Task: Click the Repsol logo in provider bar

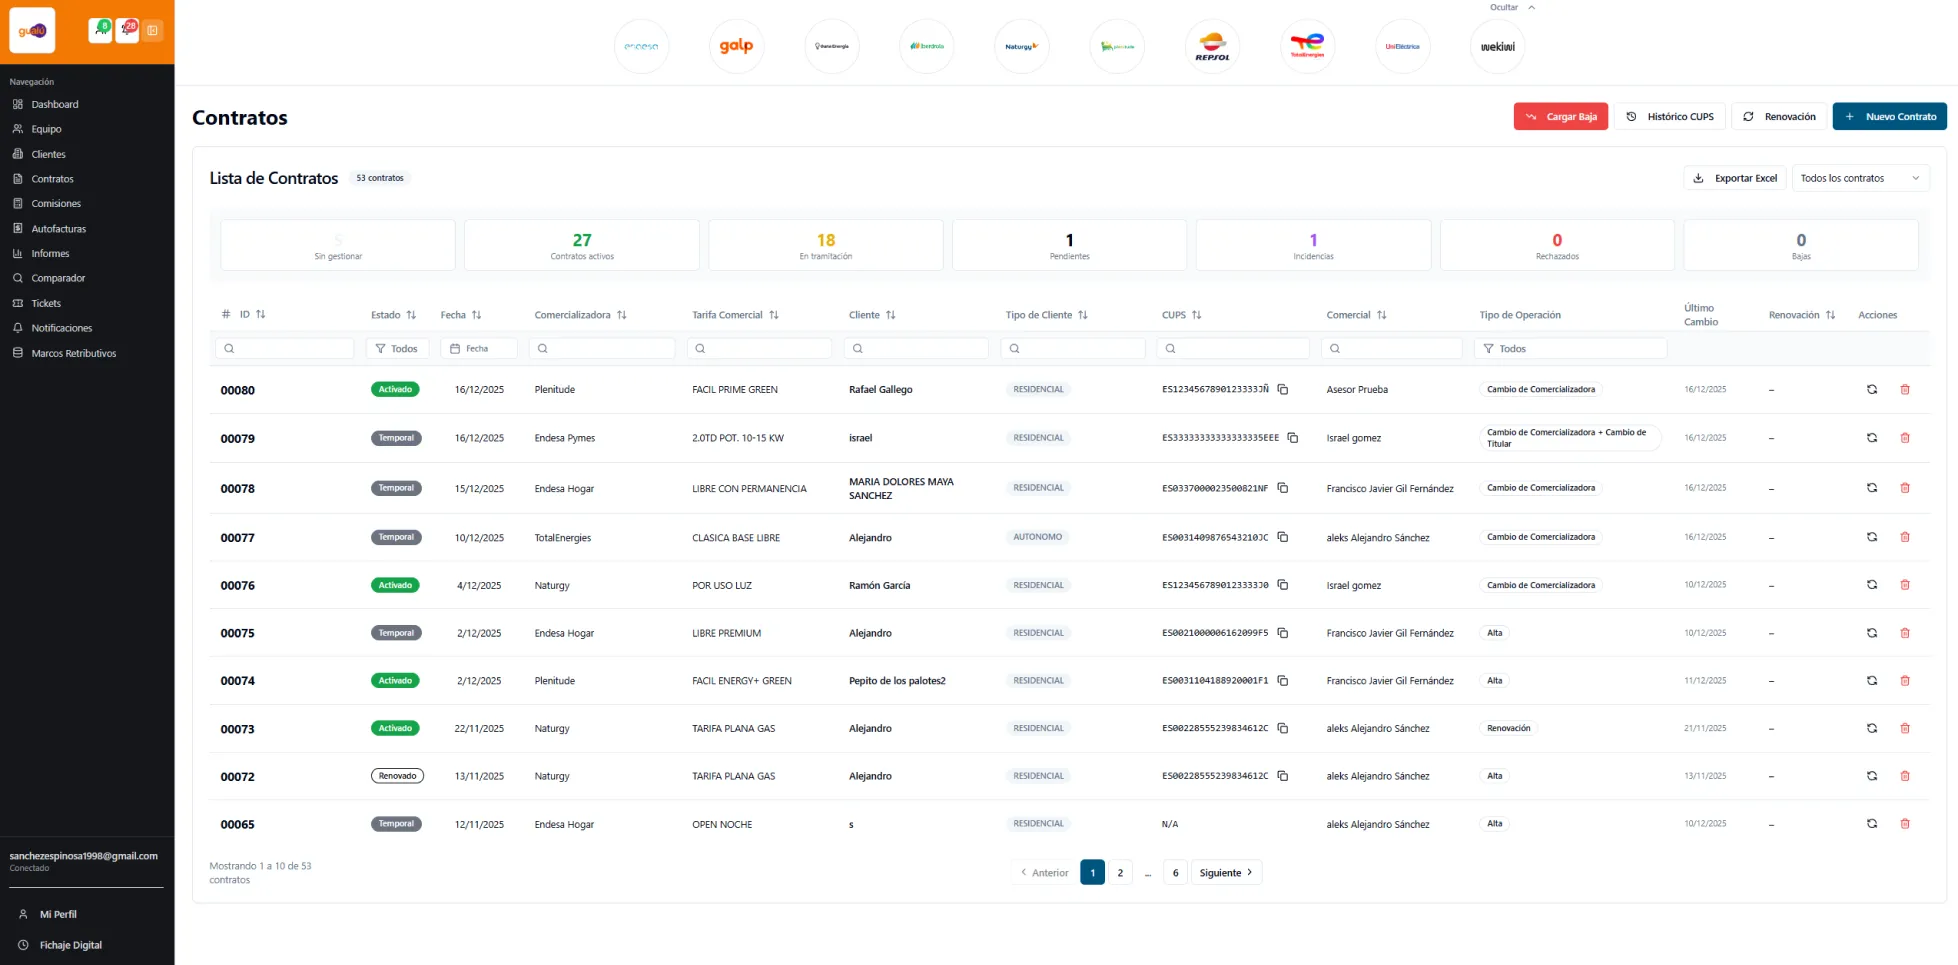Action: 1211,46
